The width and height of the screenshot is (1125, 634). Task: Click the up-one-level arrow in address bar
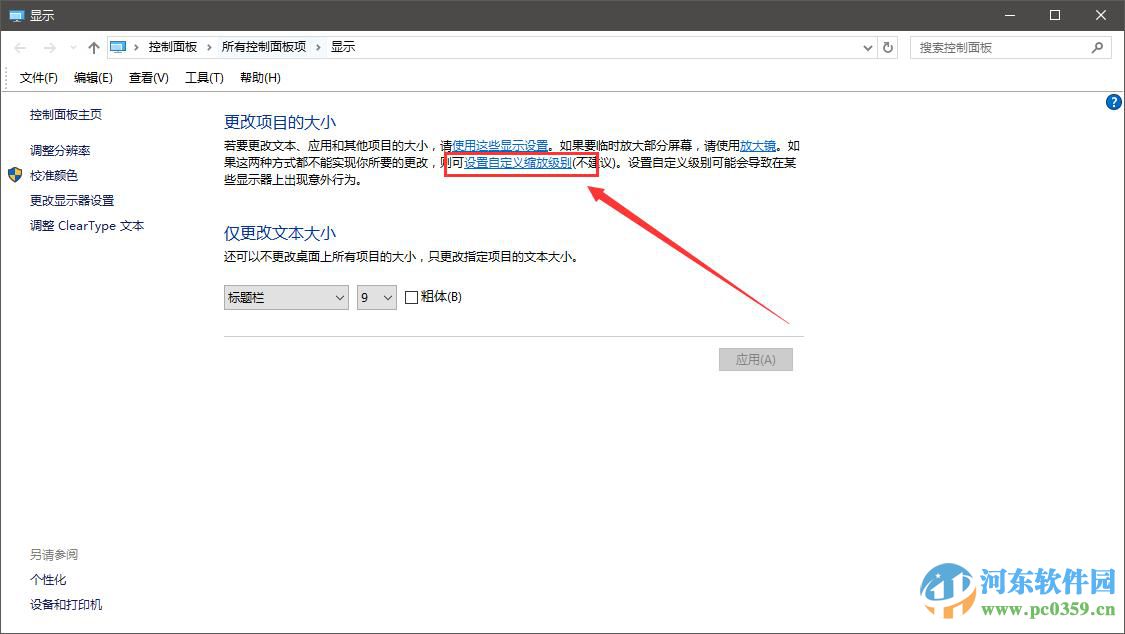(93, 46)
